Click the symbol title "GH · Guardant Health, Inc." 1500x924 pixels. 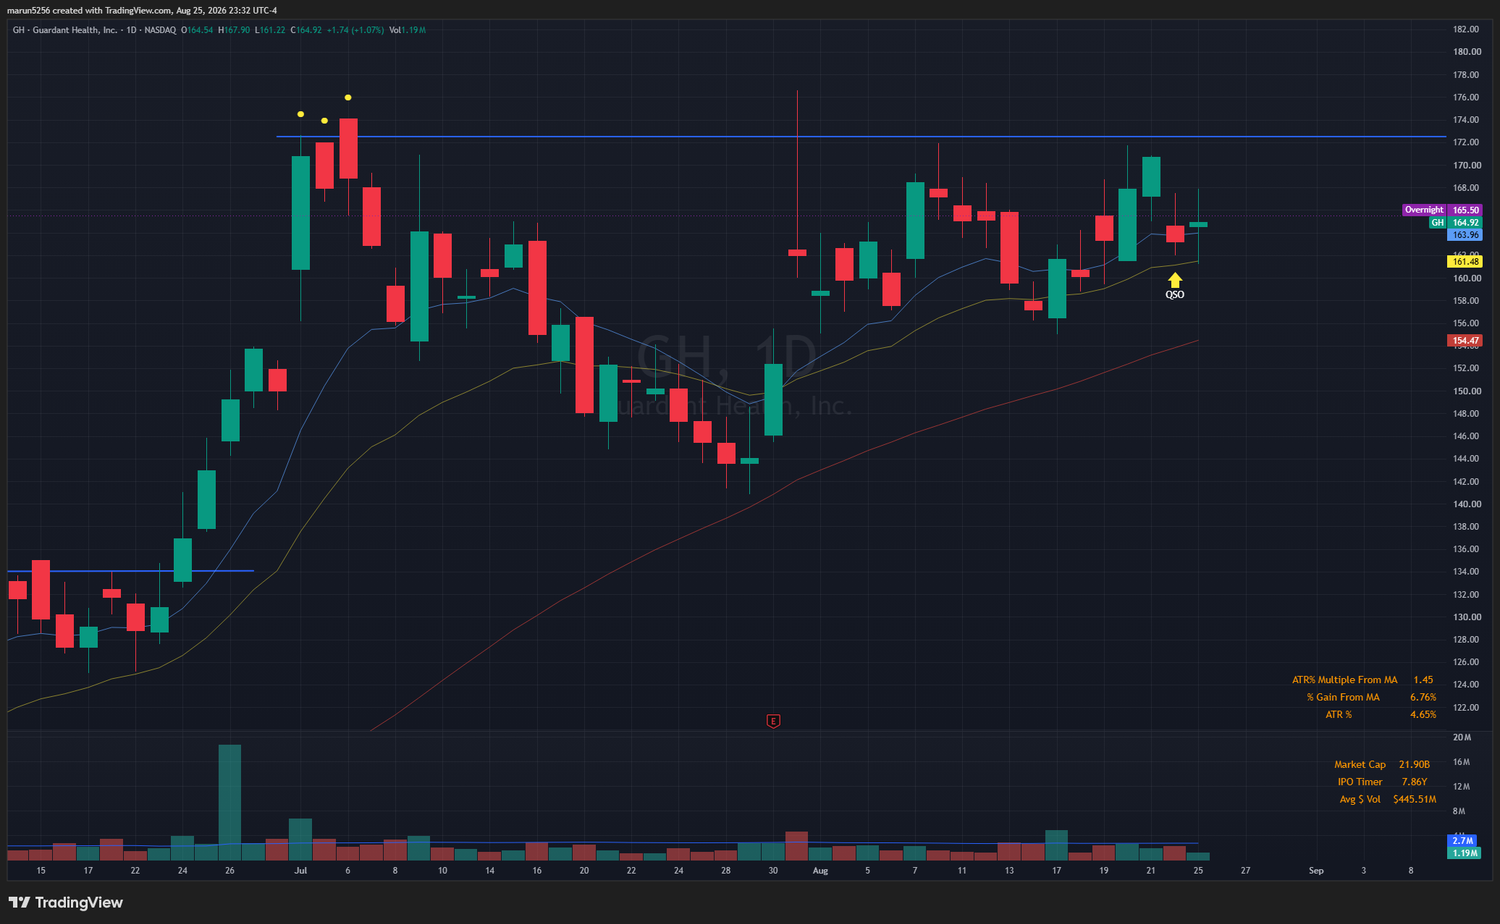coord(64,30)
